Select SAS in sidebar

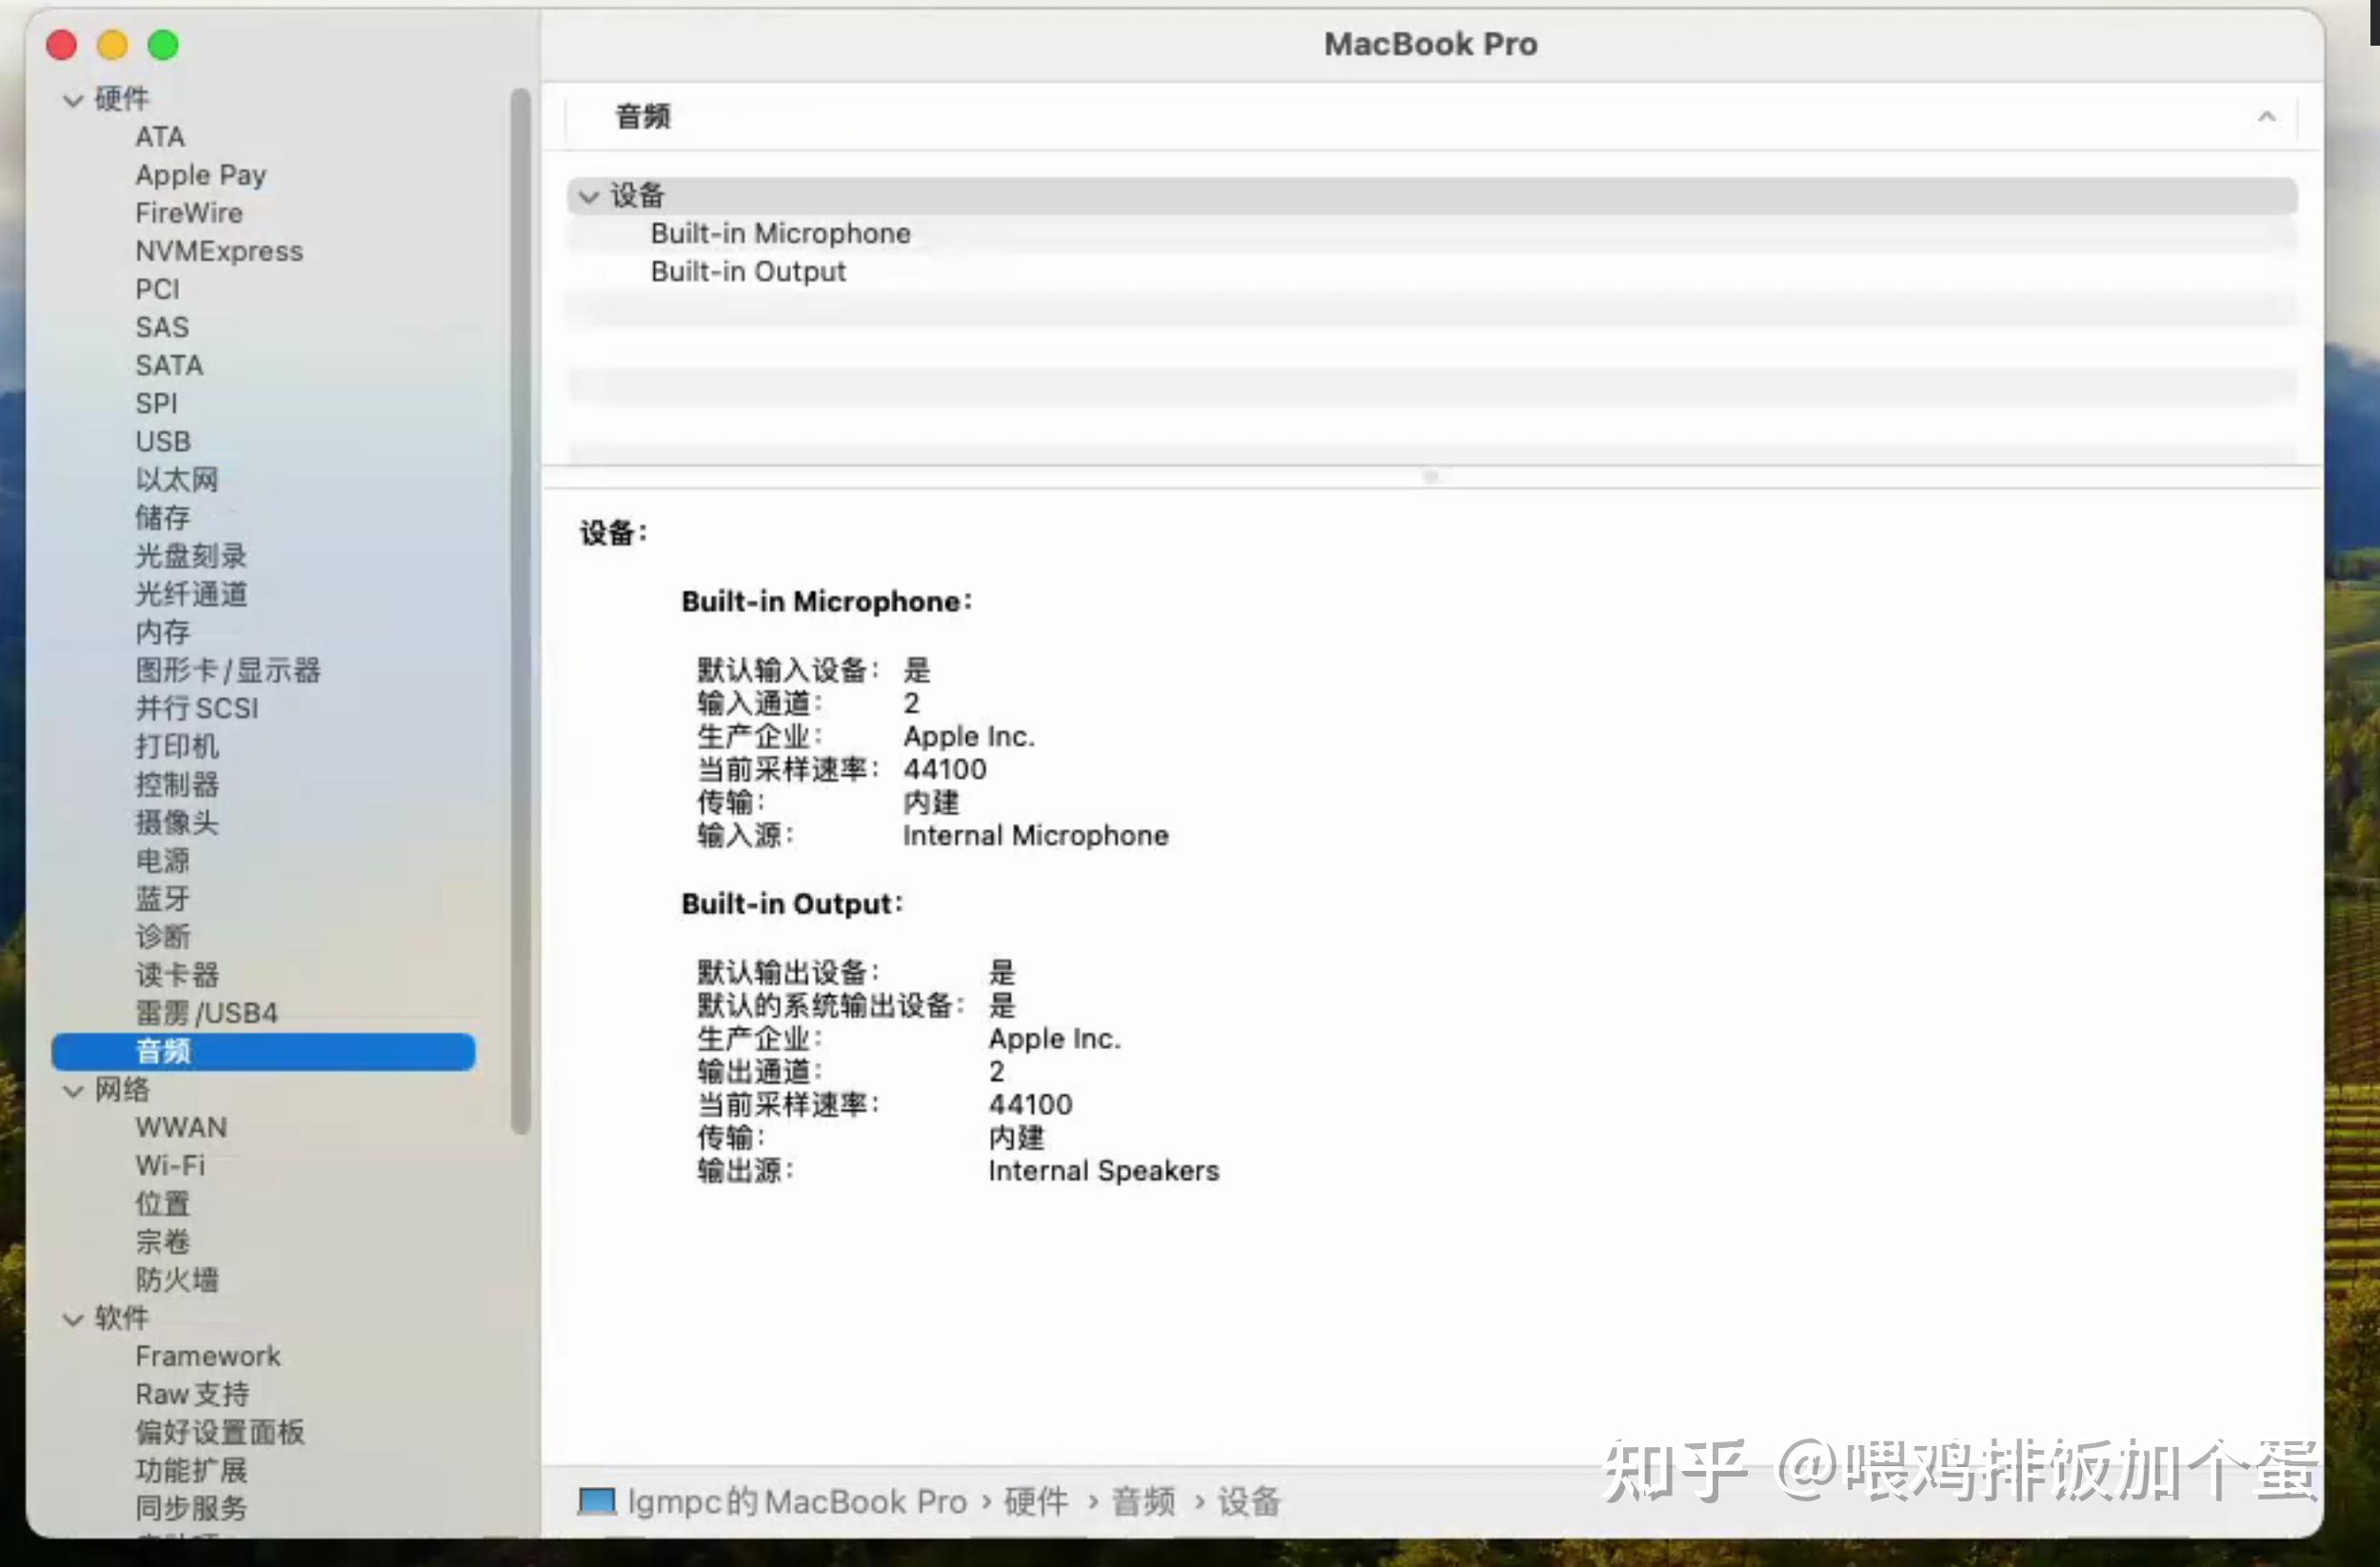coord(162,327)
